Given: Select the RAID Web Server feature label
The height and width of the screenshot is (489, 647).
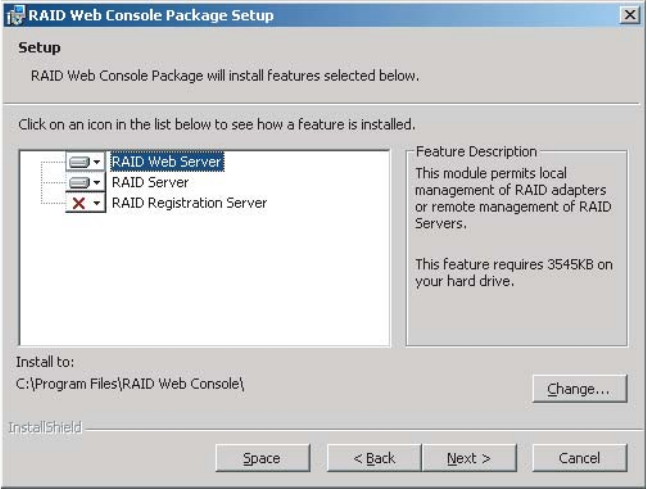Looking at the screenshot, I should point(166,162).
